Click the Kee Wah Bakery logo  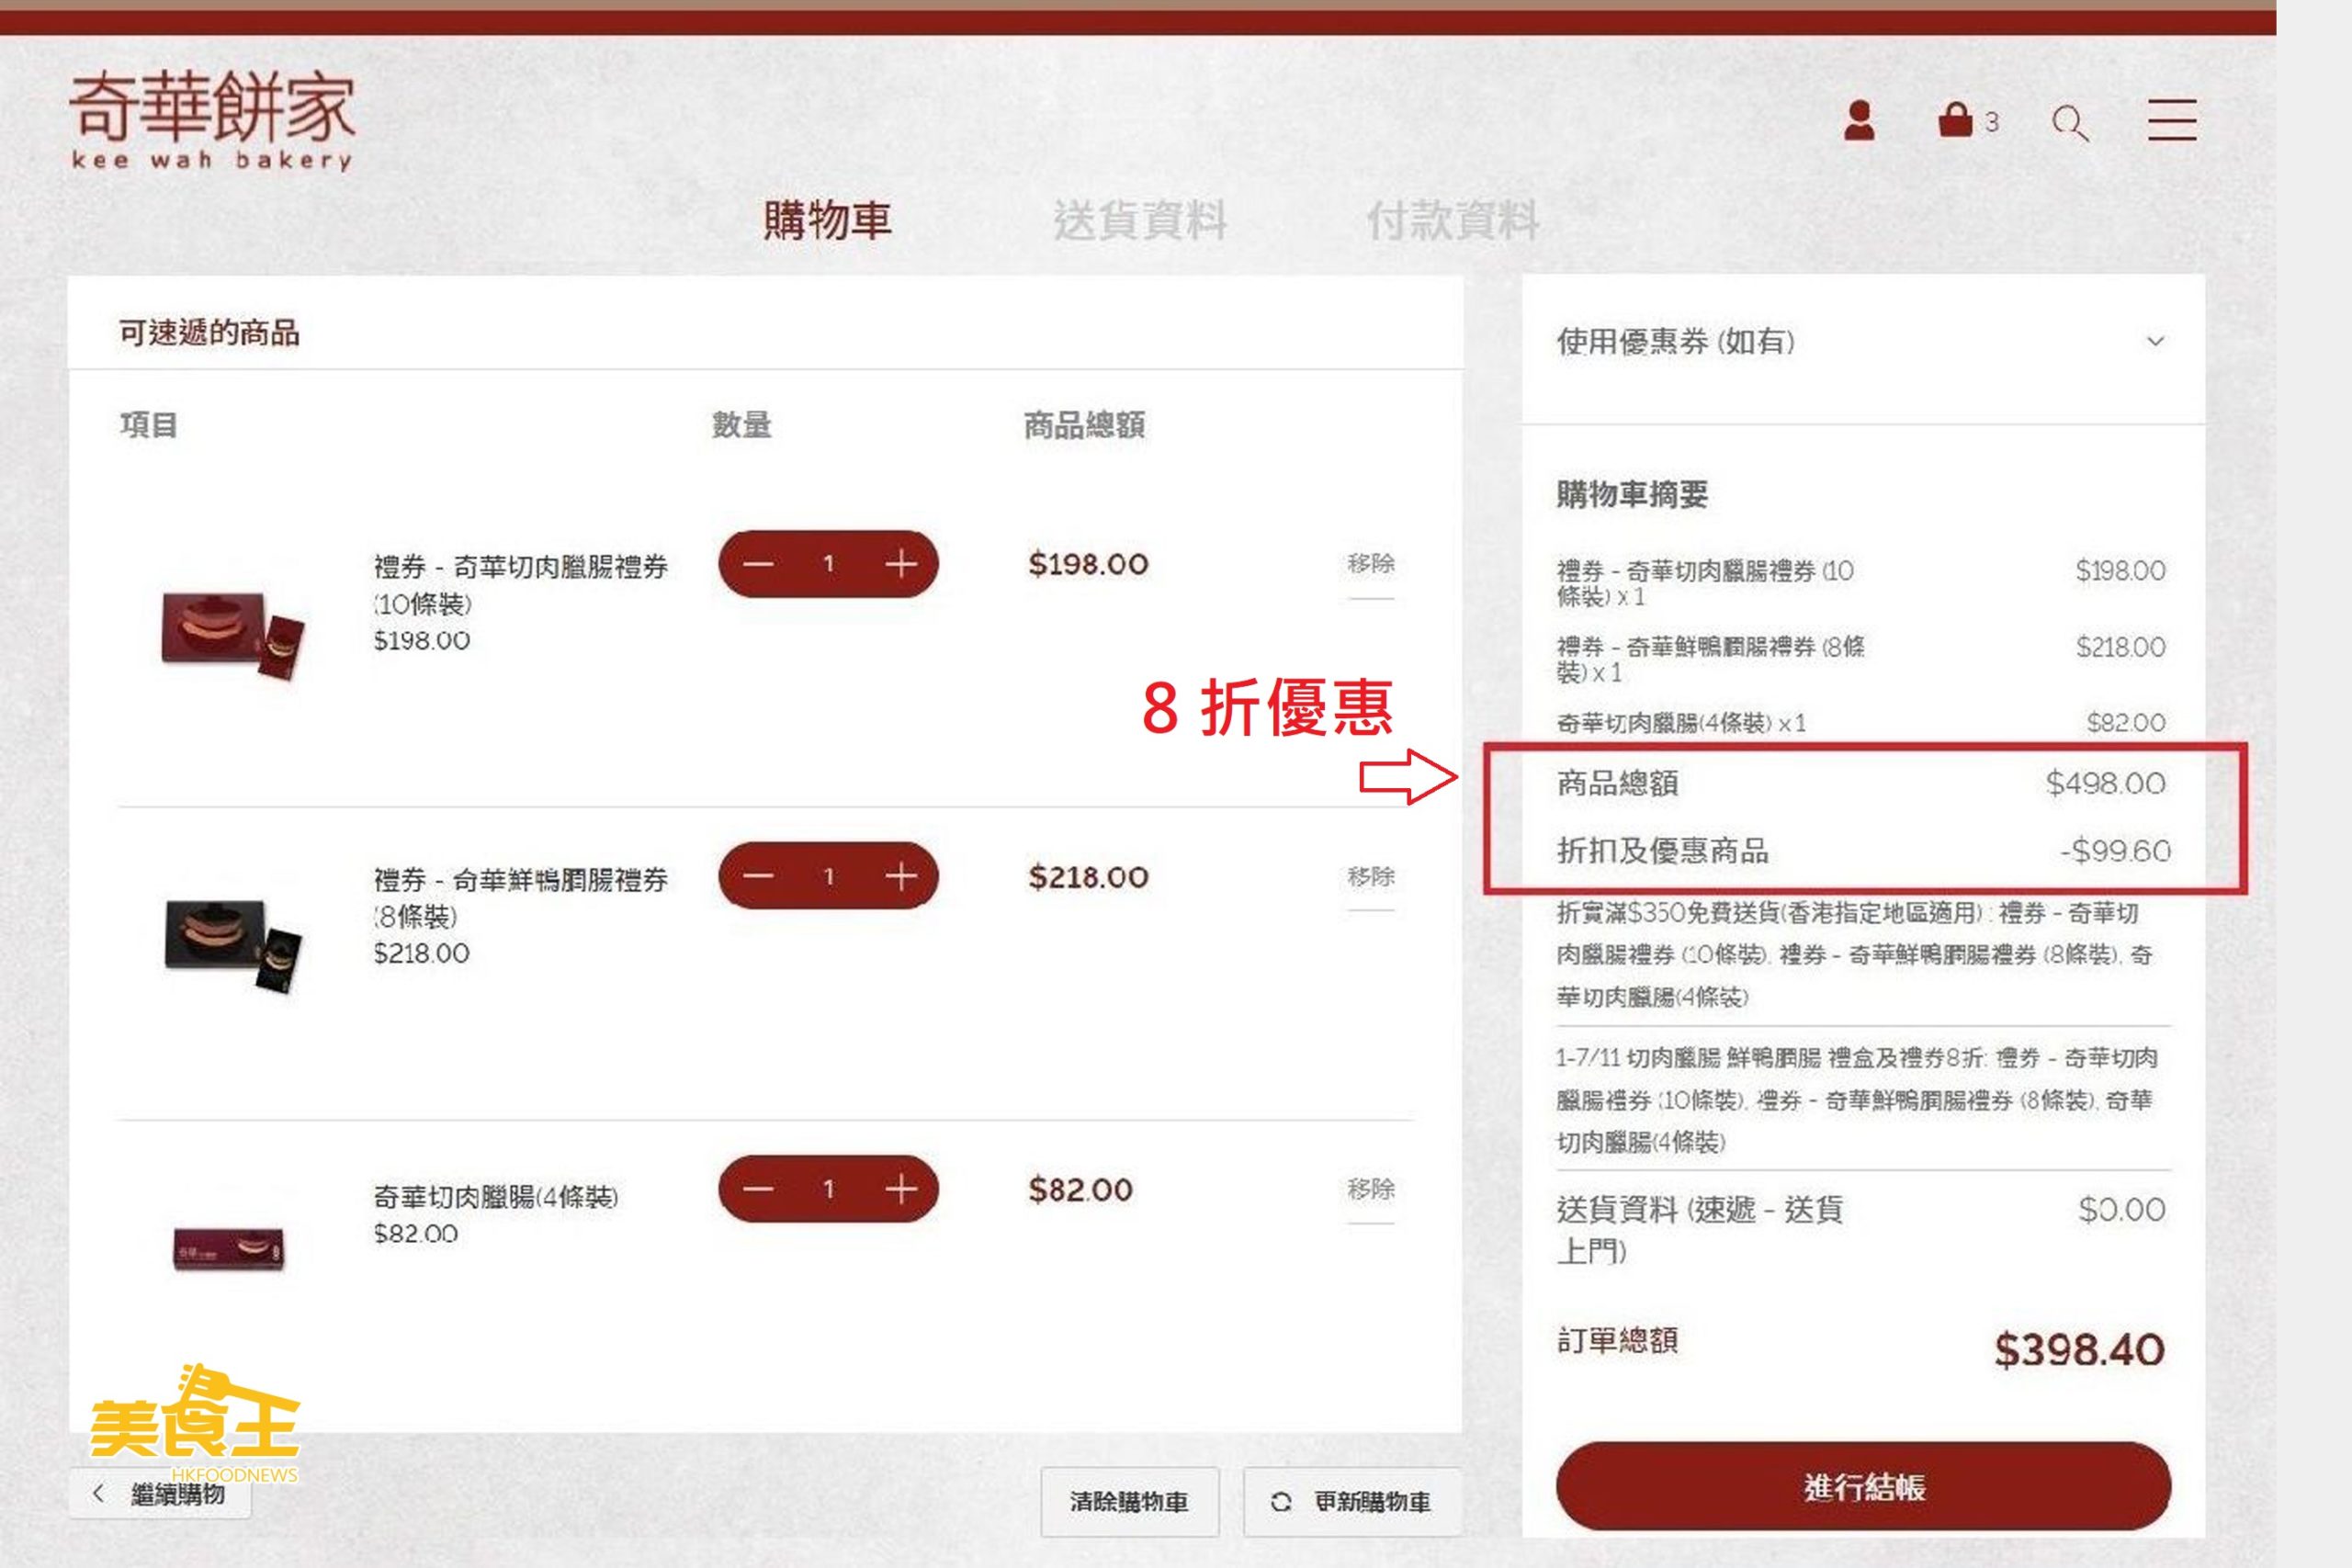coord(212,119)
